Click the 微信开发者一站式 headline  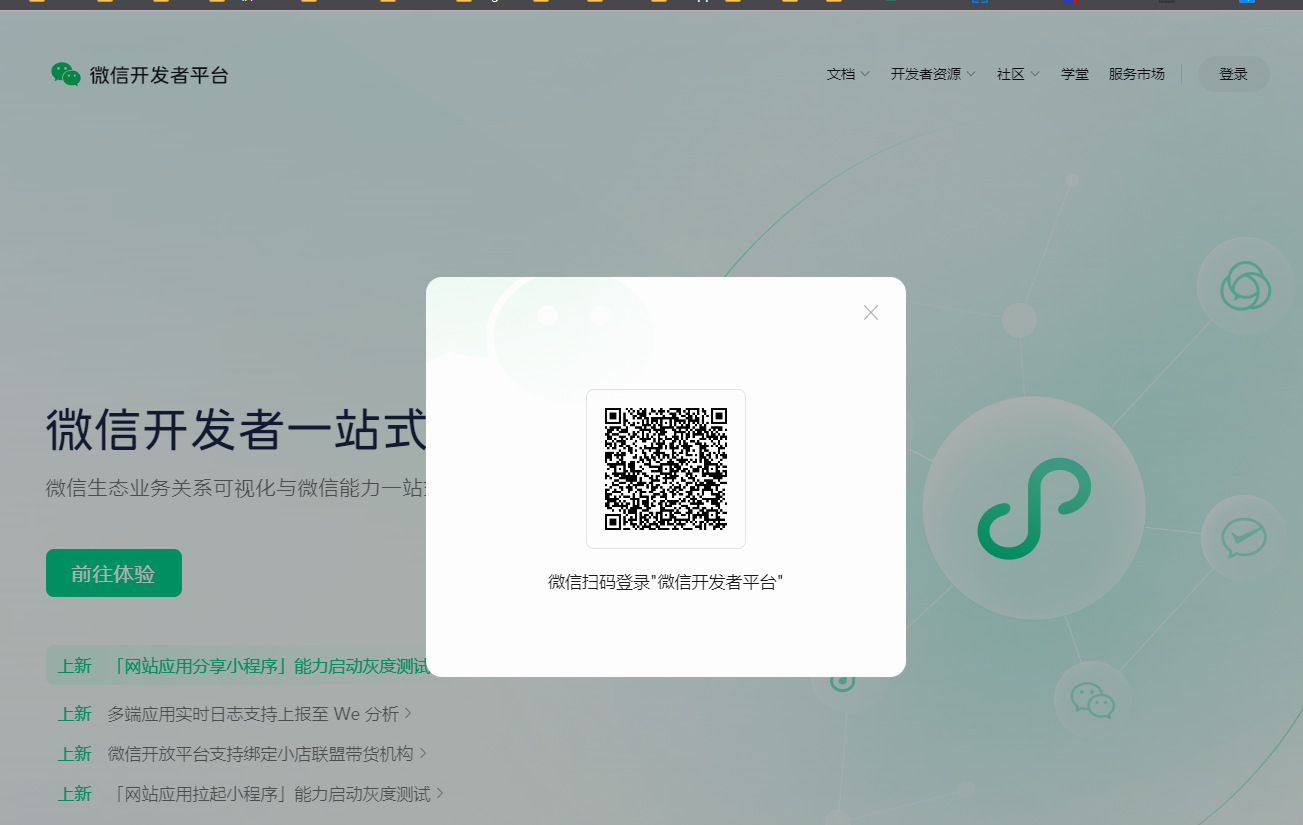tap(236, 430)
